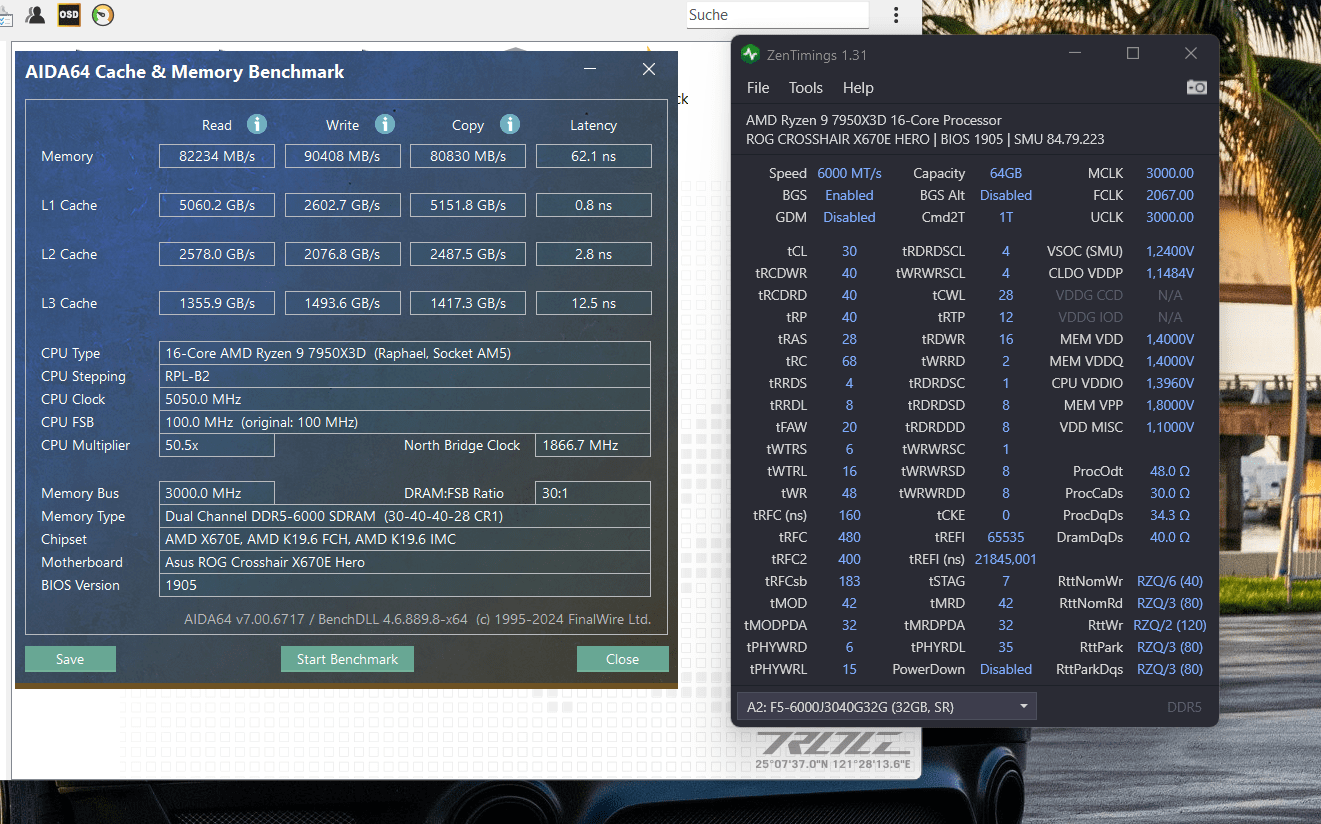1321x824 pixels.
Task: Maximize the ZenTimings window
Action: pos(1133,53)
